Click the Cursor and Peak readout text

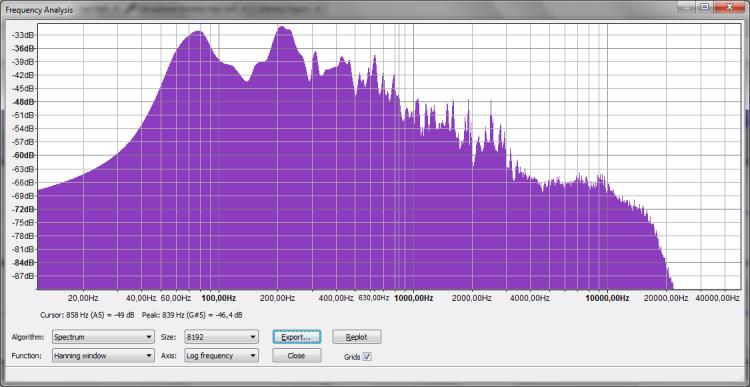pos(142,315)
